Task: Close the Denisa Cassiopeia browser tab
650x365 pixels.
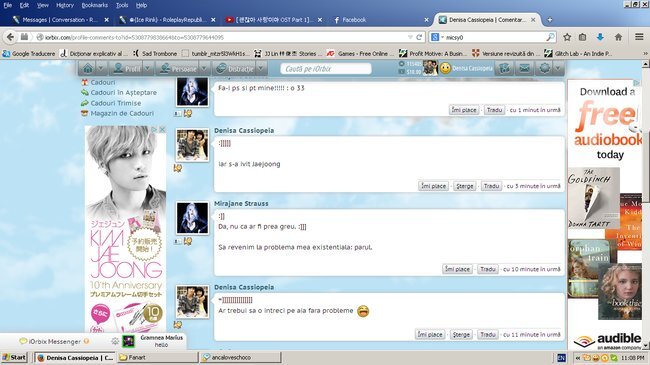Action: pos(533,19)
